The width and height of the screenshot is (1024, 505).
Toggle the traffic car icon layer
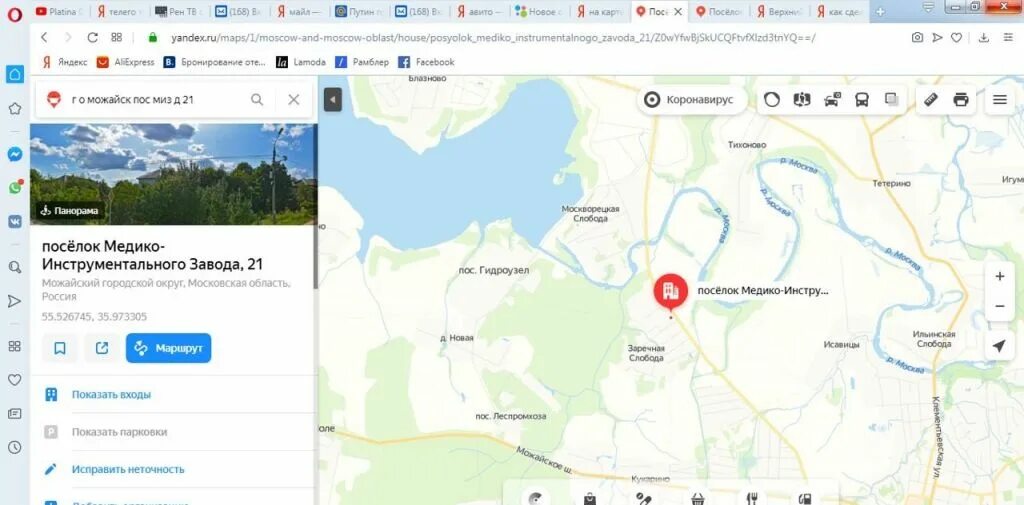coord(832,100)
